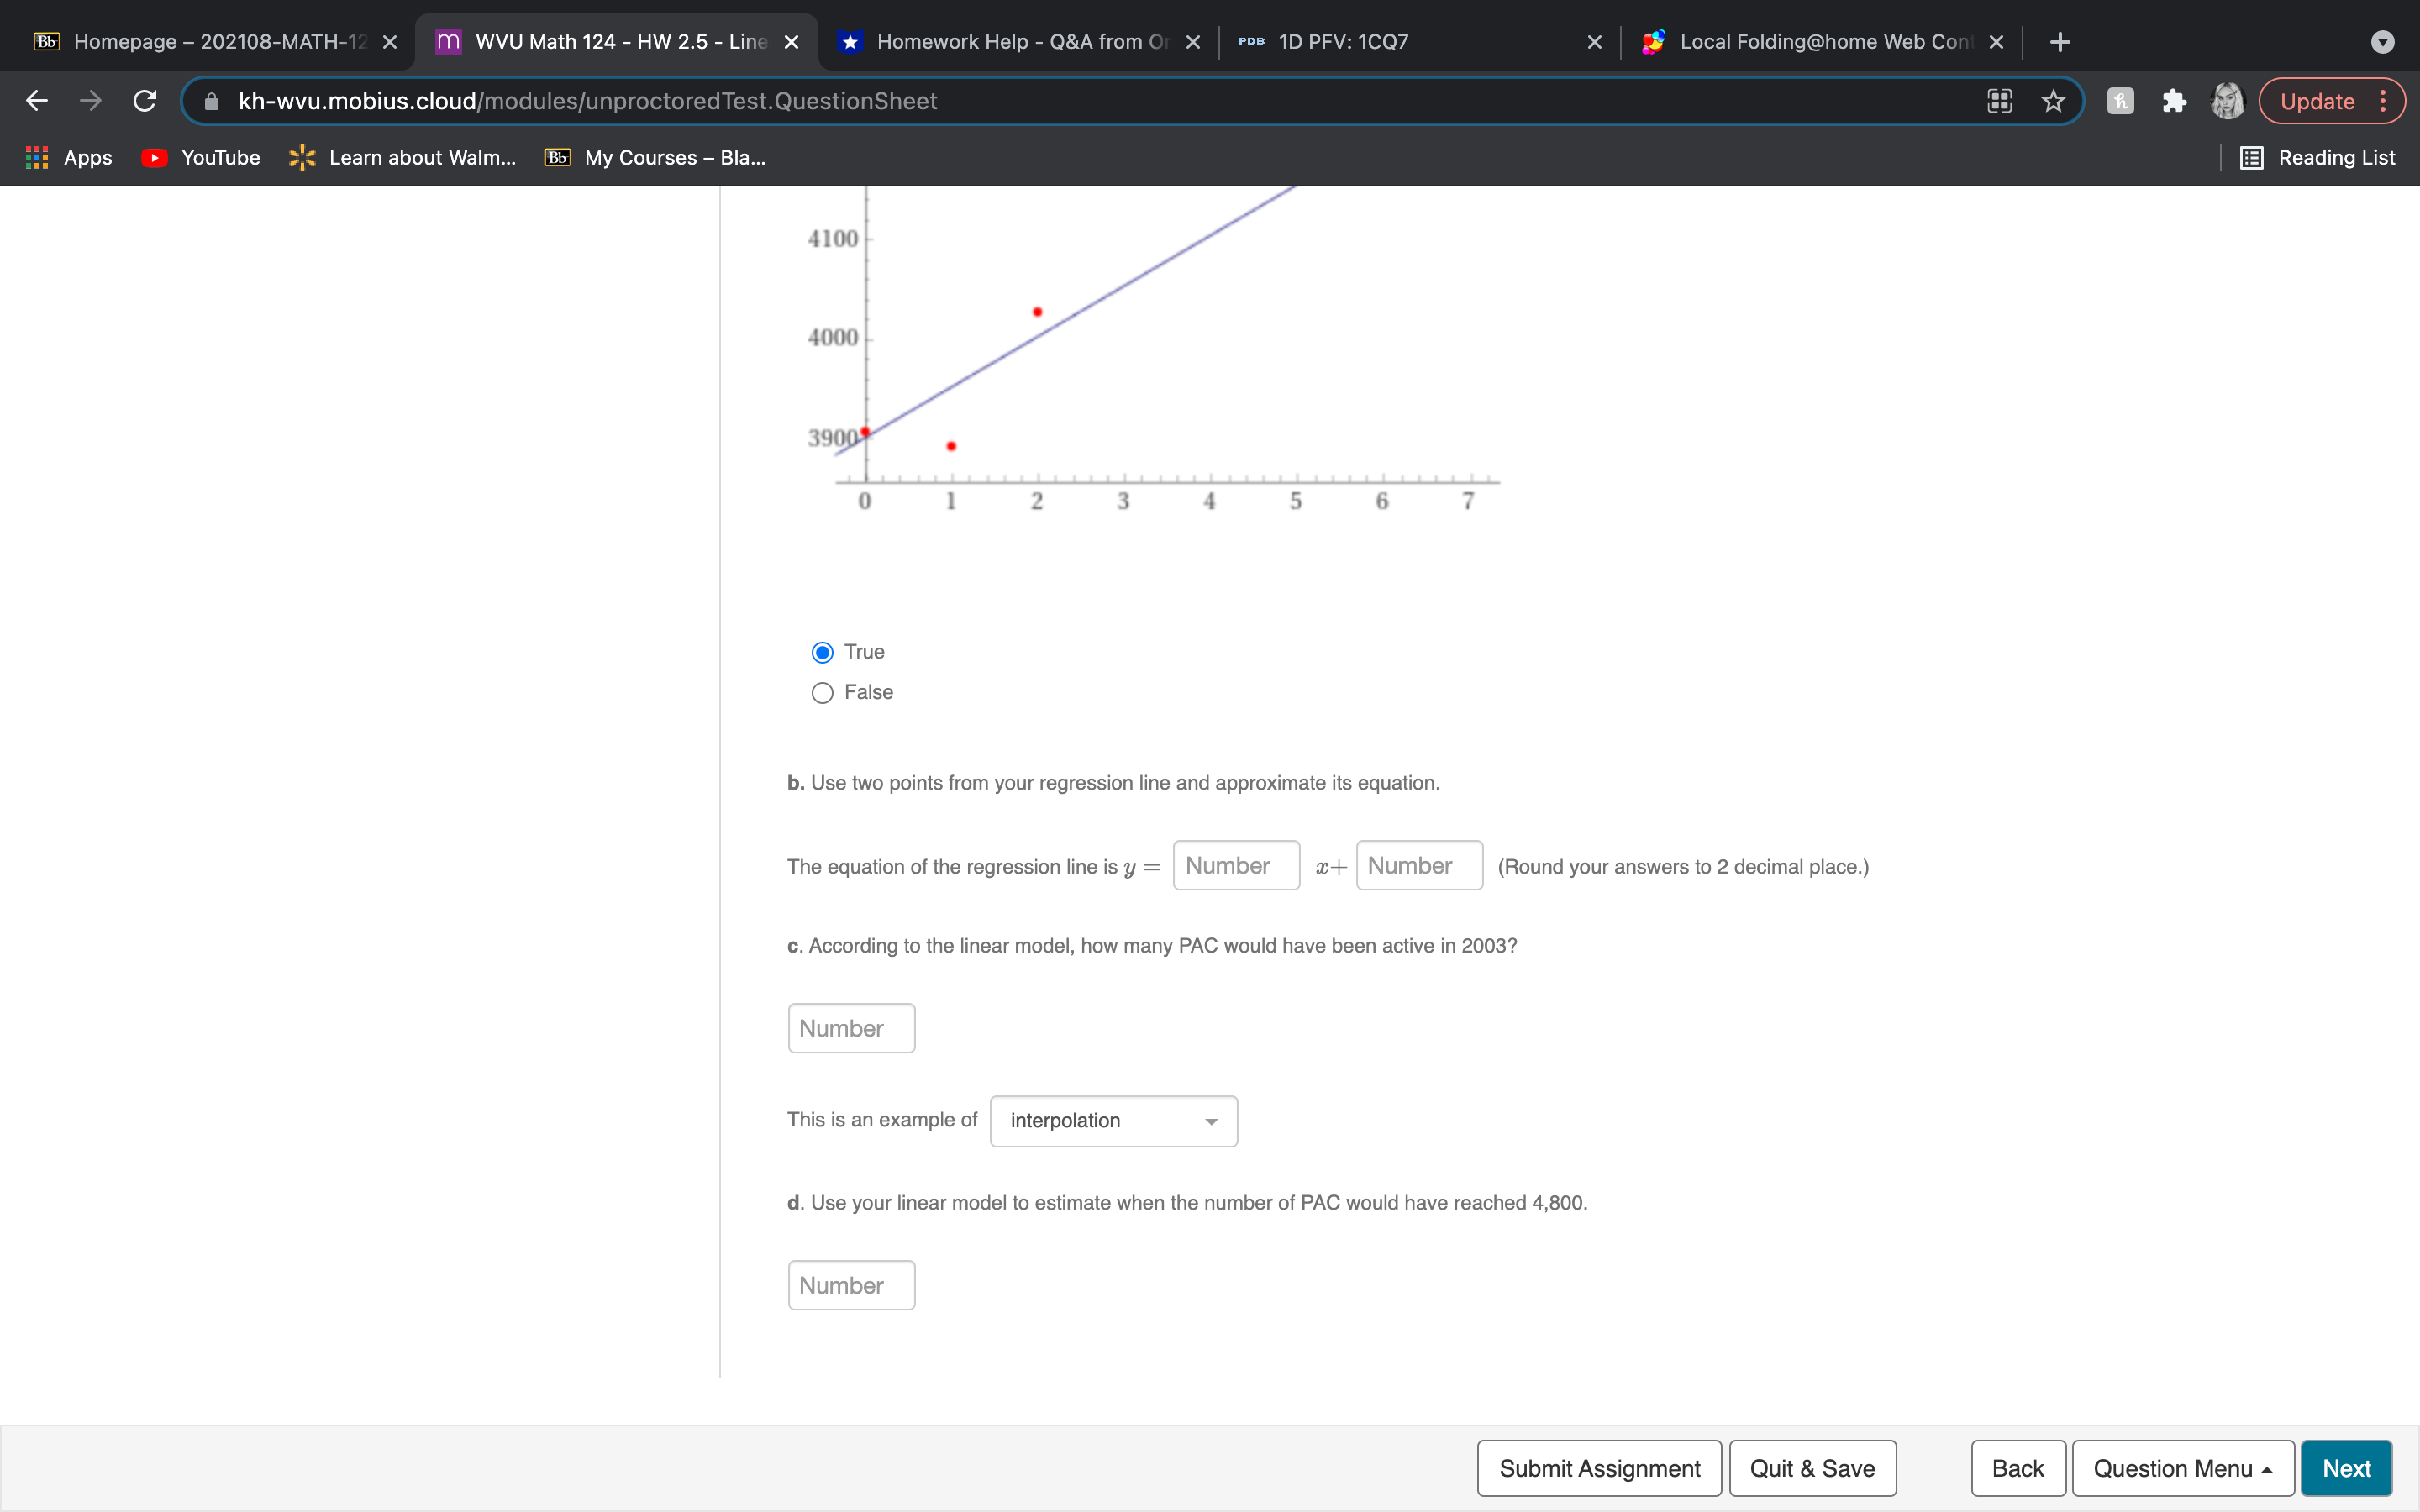Image resolution: width=2420 pixels, height=1512 pixels.
Task: Switch to the Homework Help Q&A tab
Action: tap(1000, 41)
